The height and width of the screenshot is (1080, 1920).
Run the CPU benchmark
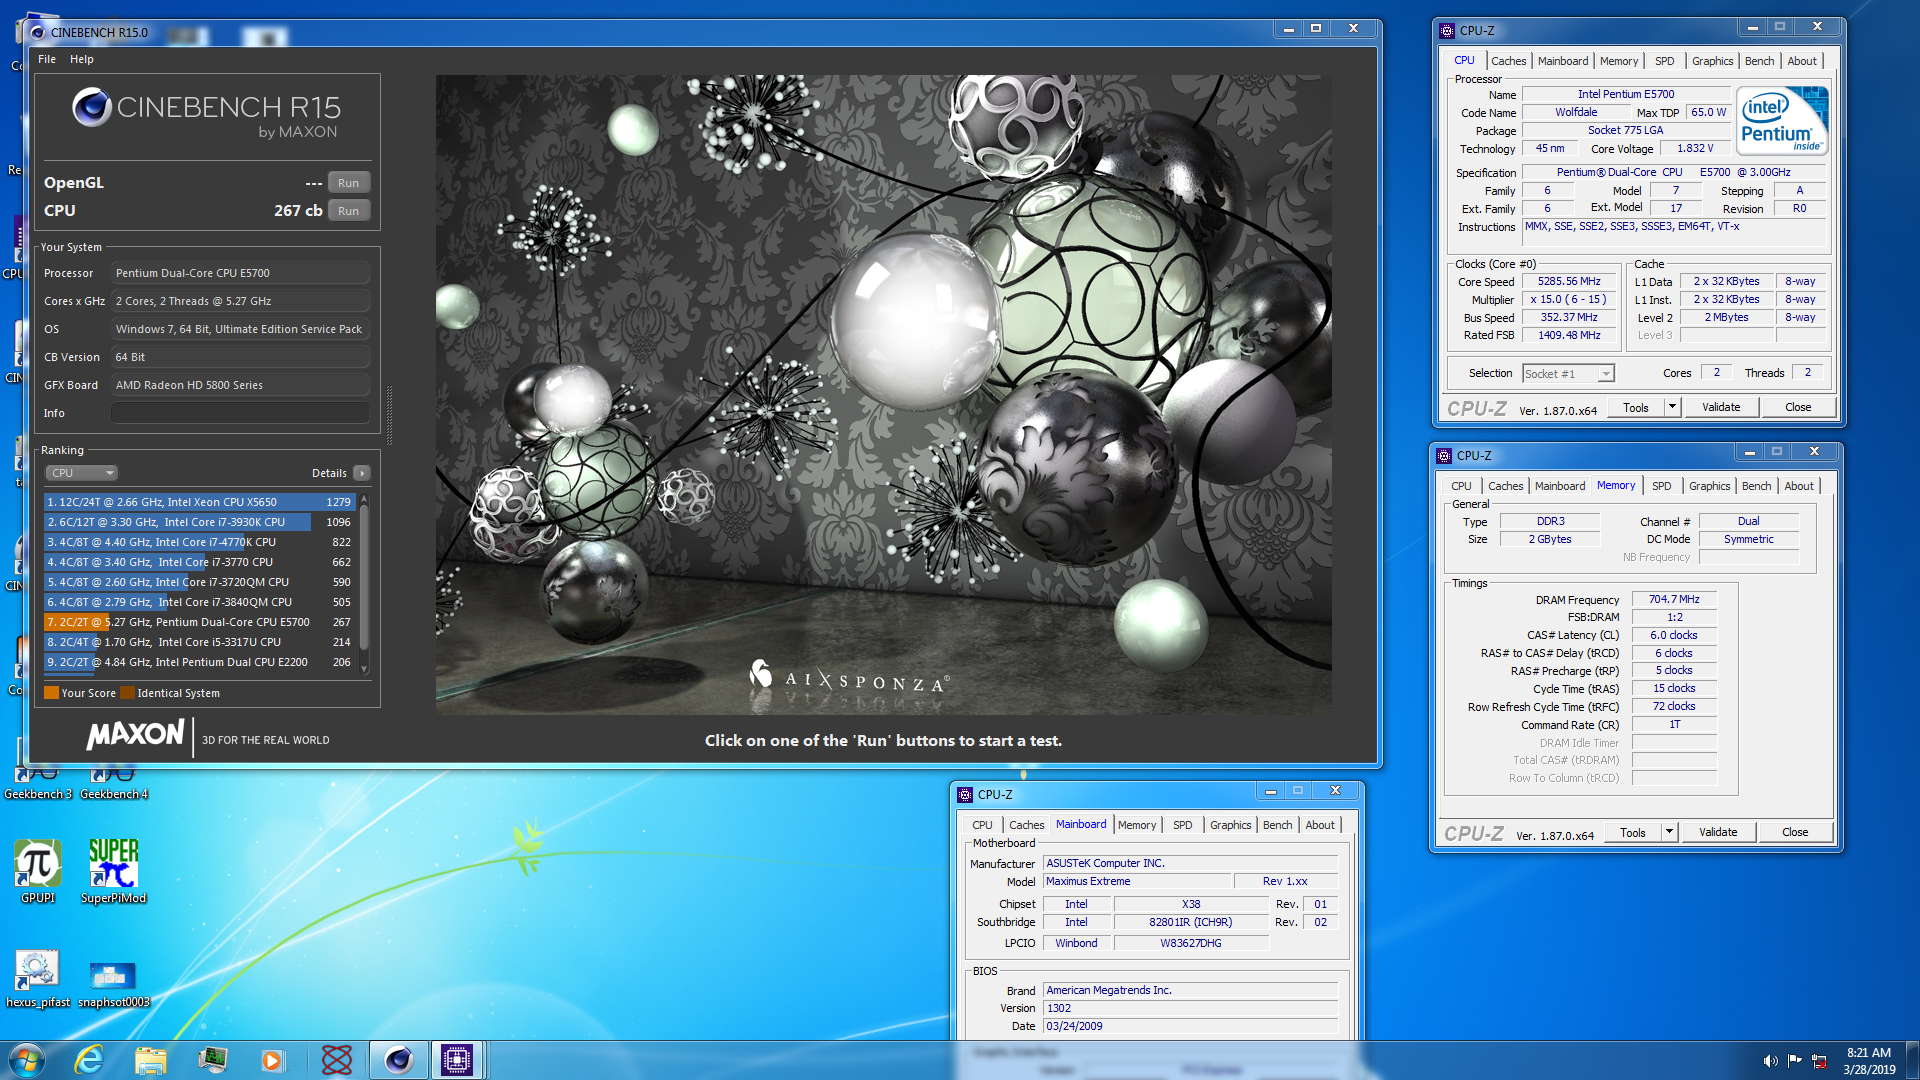click(x=348, y=211)
